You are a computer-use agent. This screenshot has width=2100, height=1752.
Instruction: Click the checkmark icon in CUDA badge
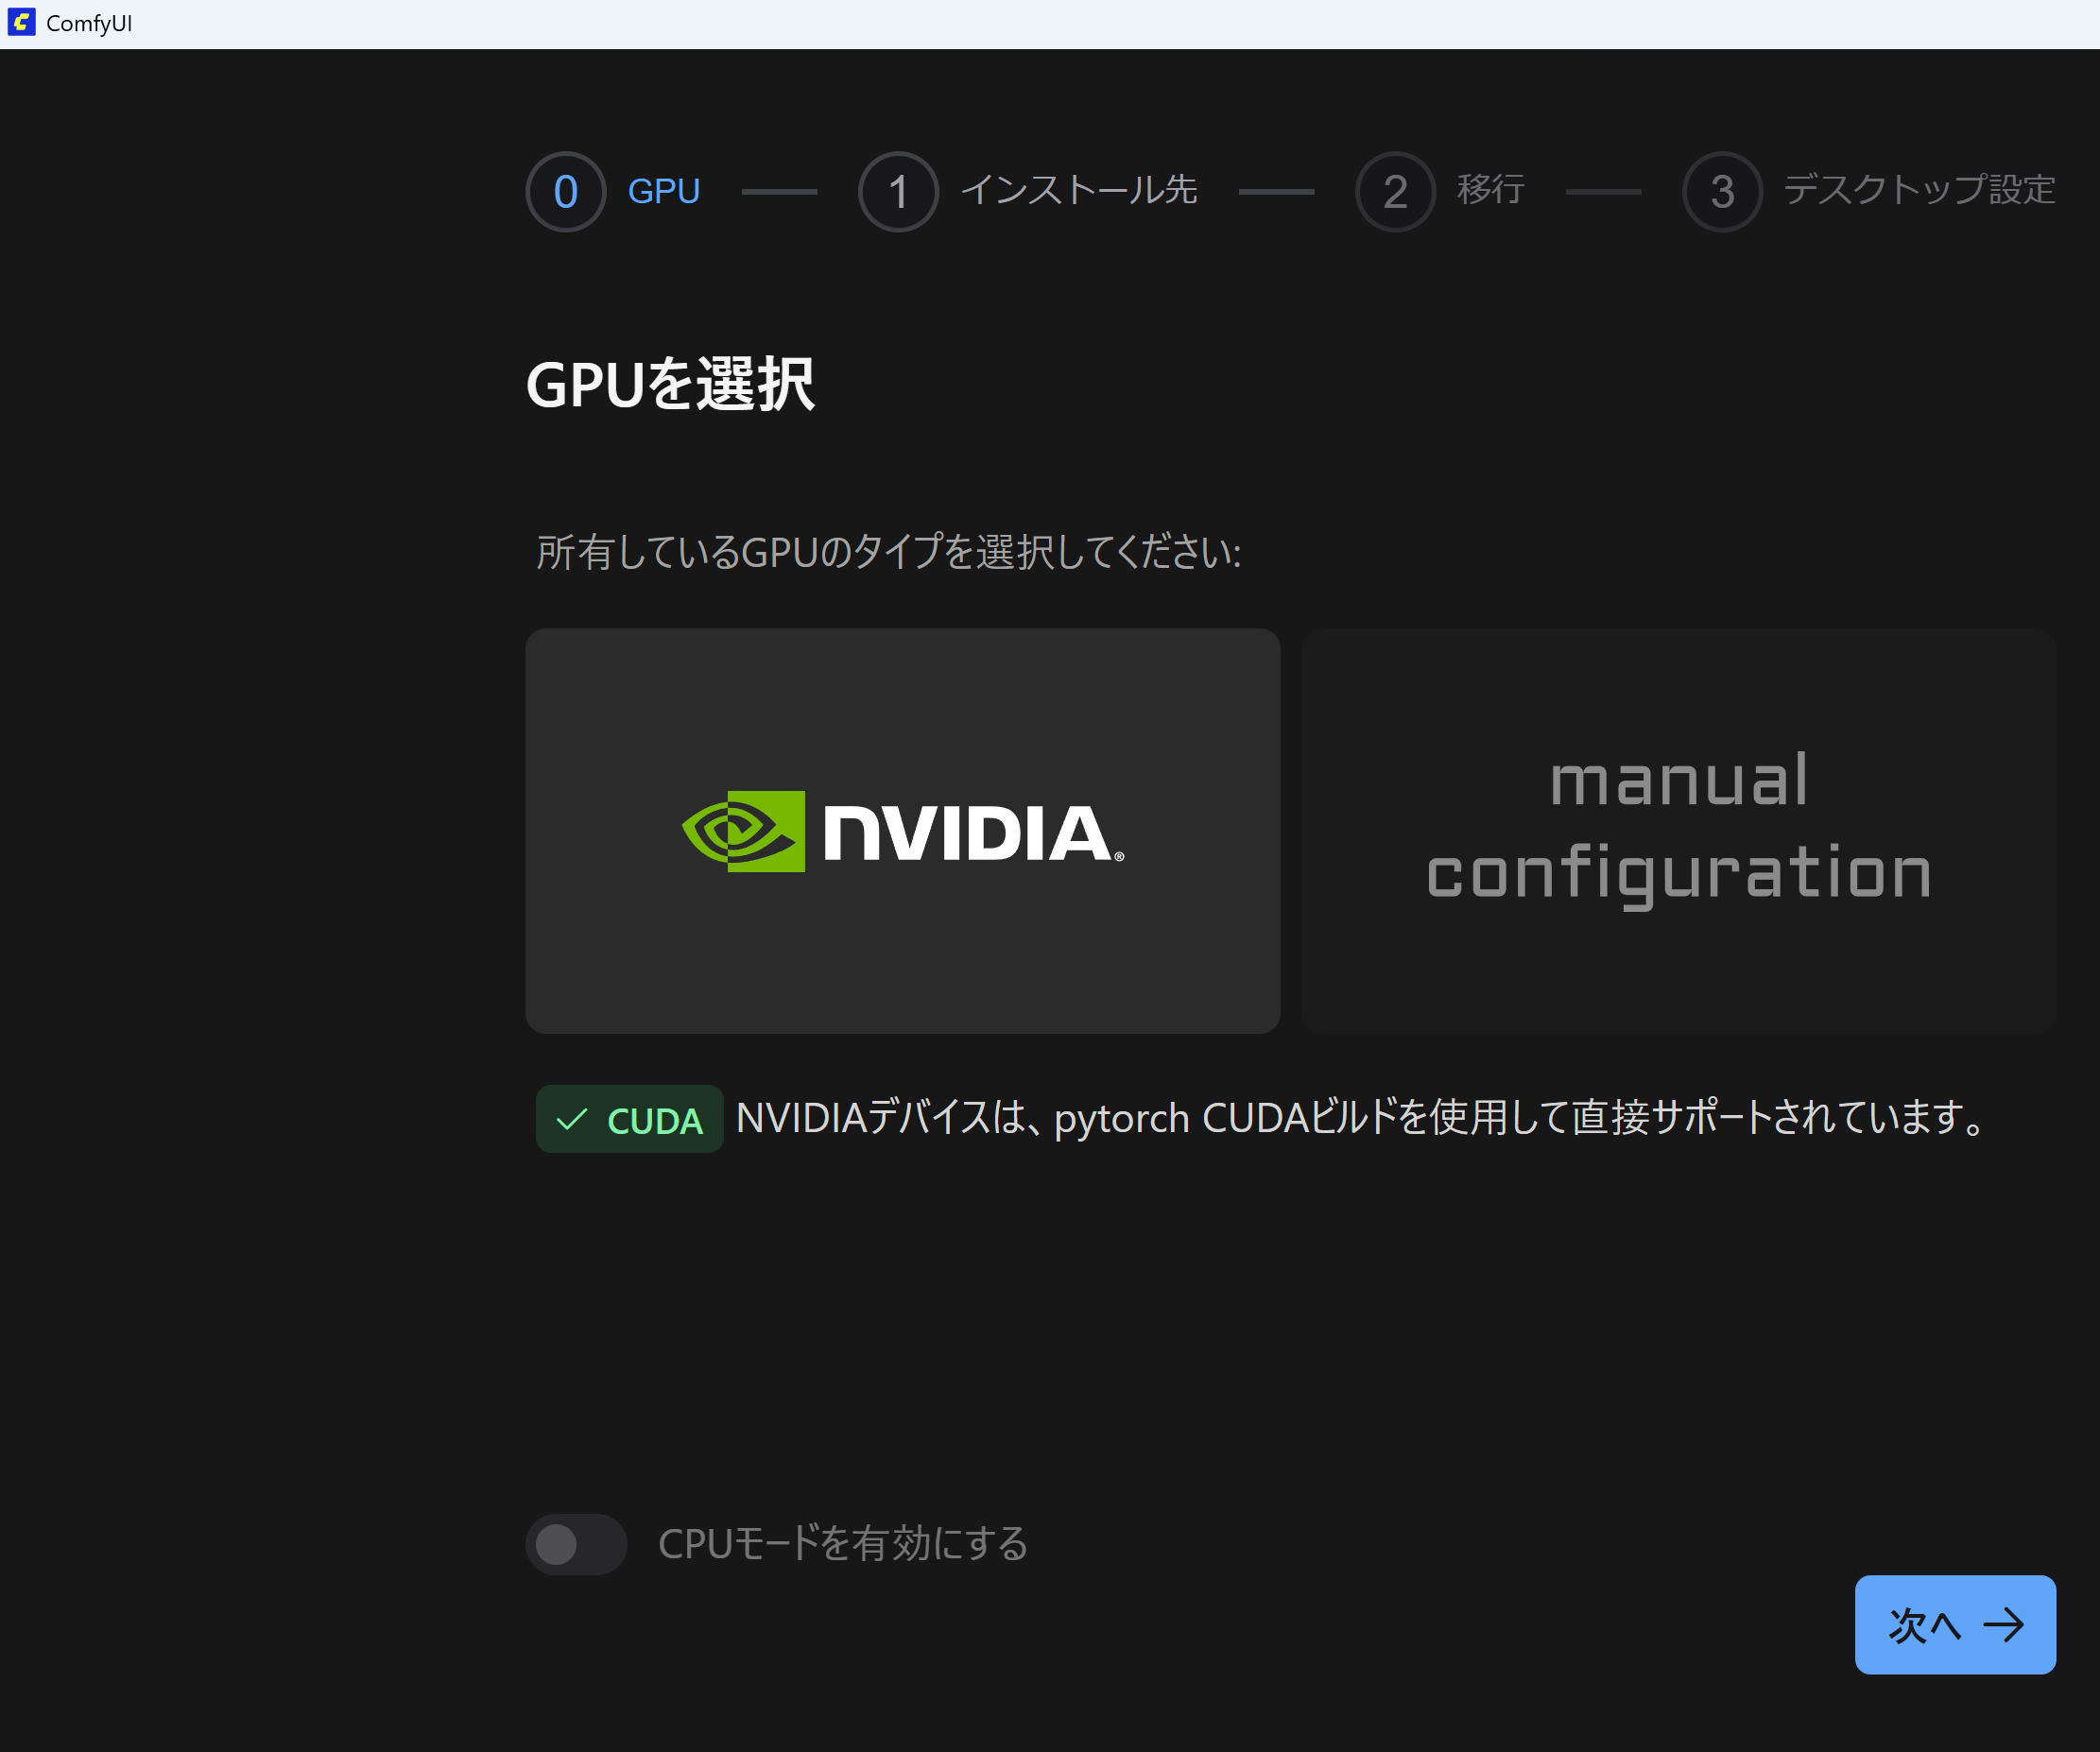pos(571,1119)
